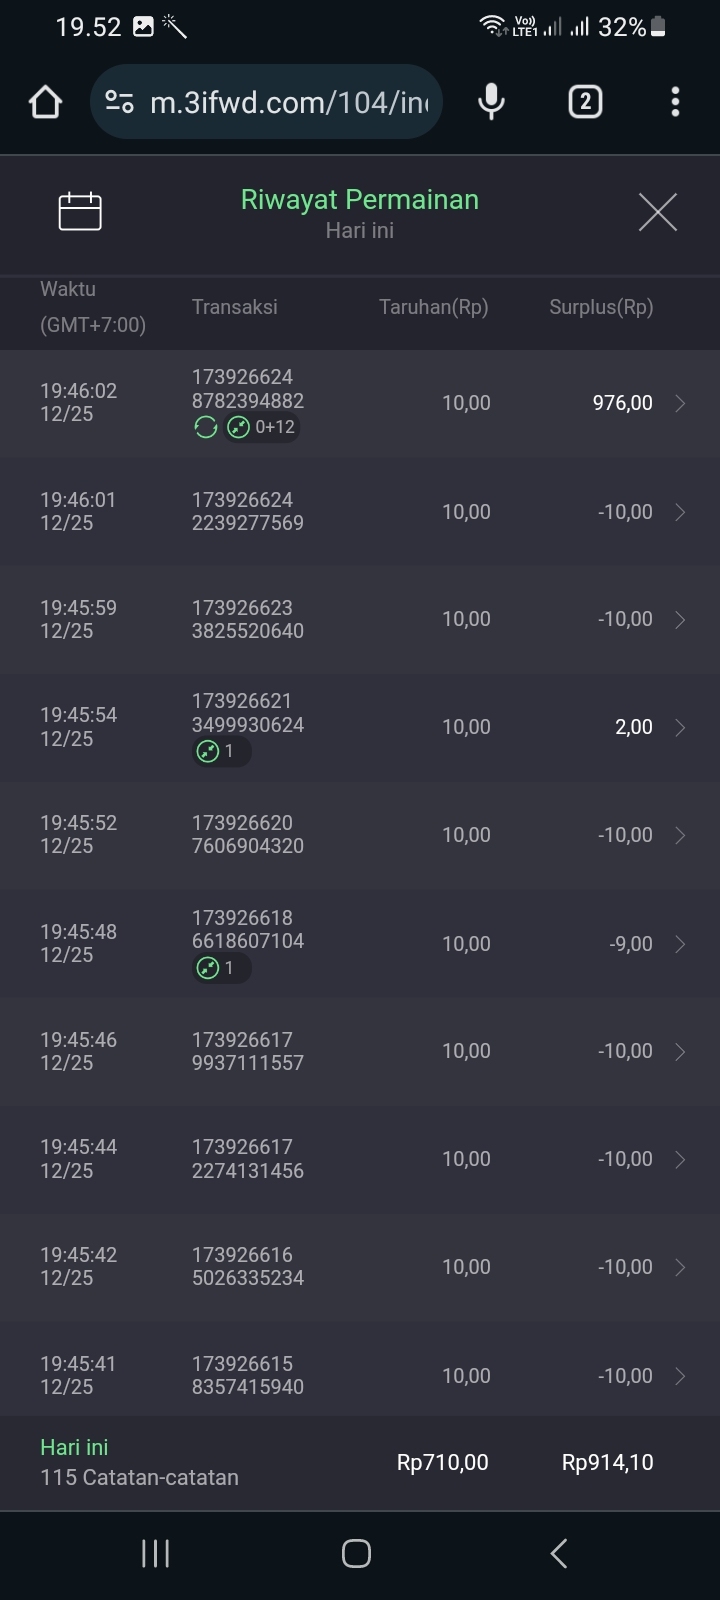Viewport: 720px width, 1600px height.
Task: Tap the microphone voice search icon
Action: [x=491, y=102]
